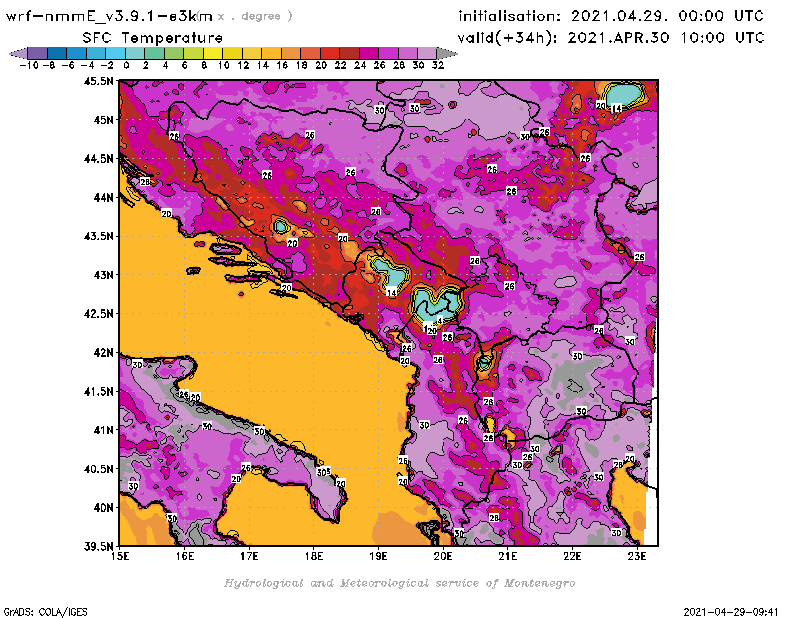Viewport: 800px width, 618px height.
Task: Click the 15E longitude axis label
Action: point(120,556)
